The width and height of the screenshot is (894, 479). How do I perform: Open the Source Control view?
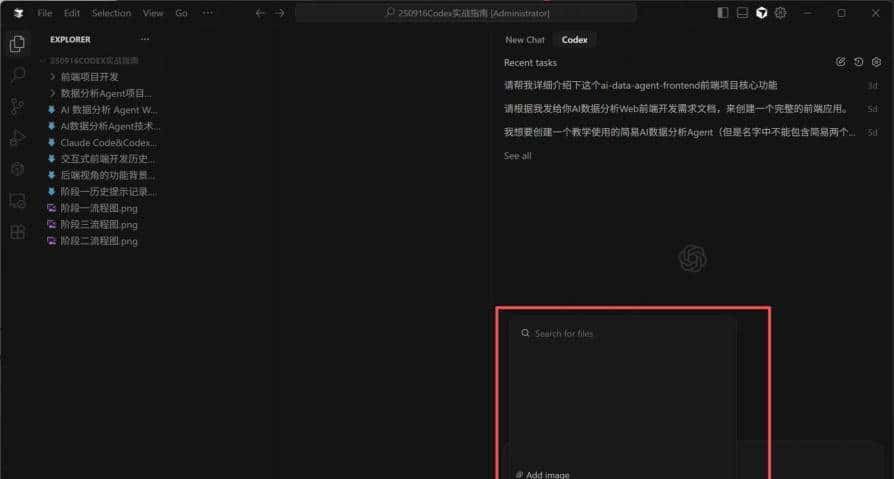(18, 107)
